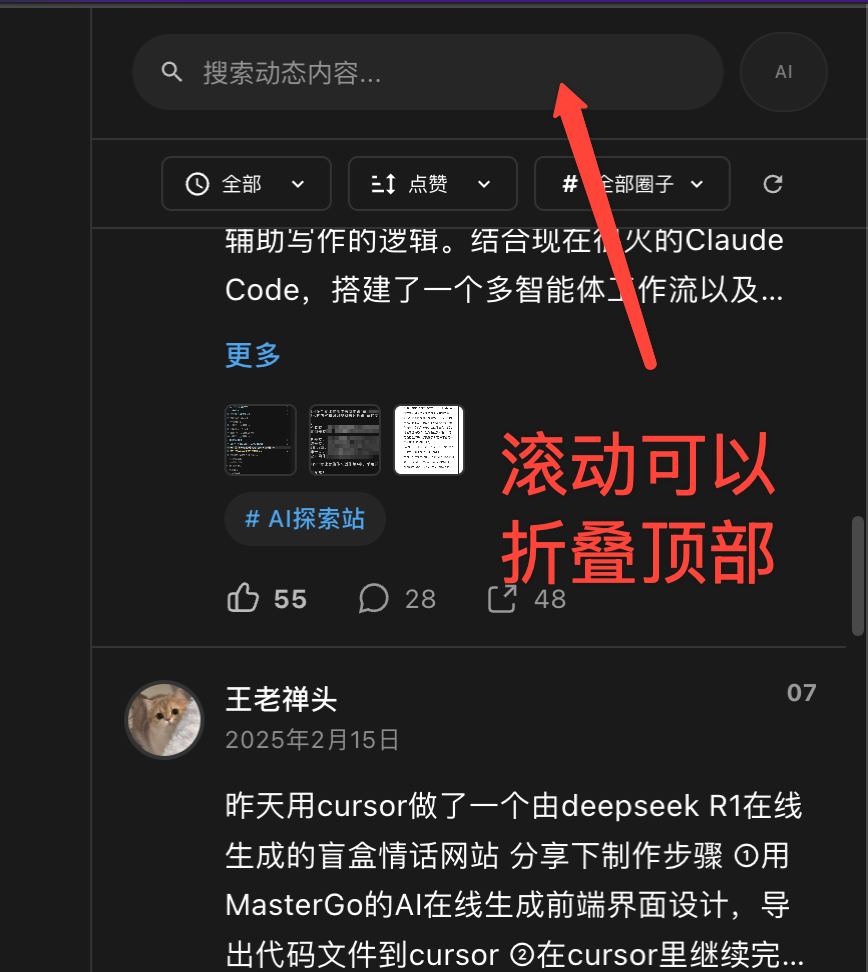Open the 王老禅头 username link
Screen dimensions: 868x972
[281, 700]
